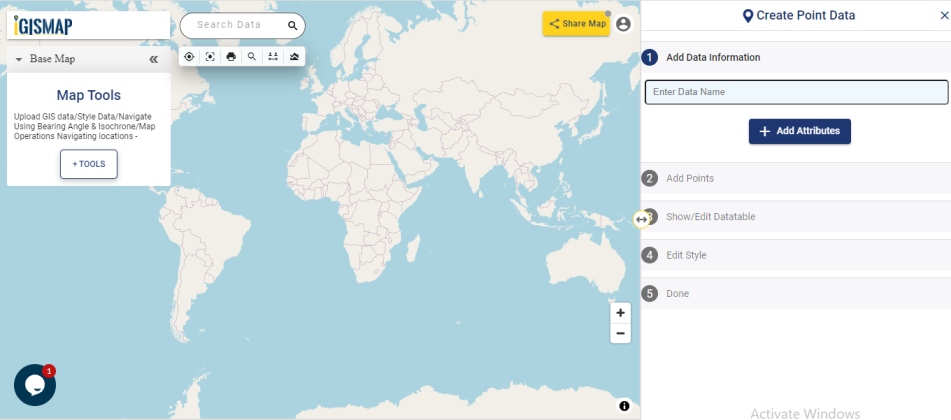Click the center-focus frame icon

210,56
